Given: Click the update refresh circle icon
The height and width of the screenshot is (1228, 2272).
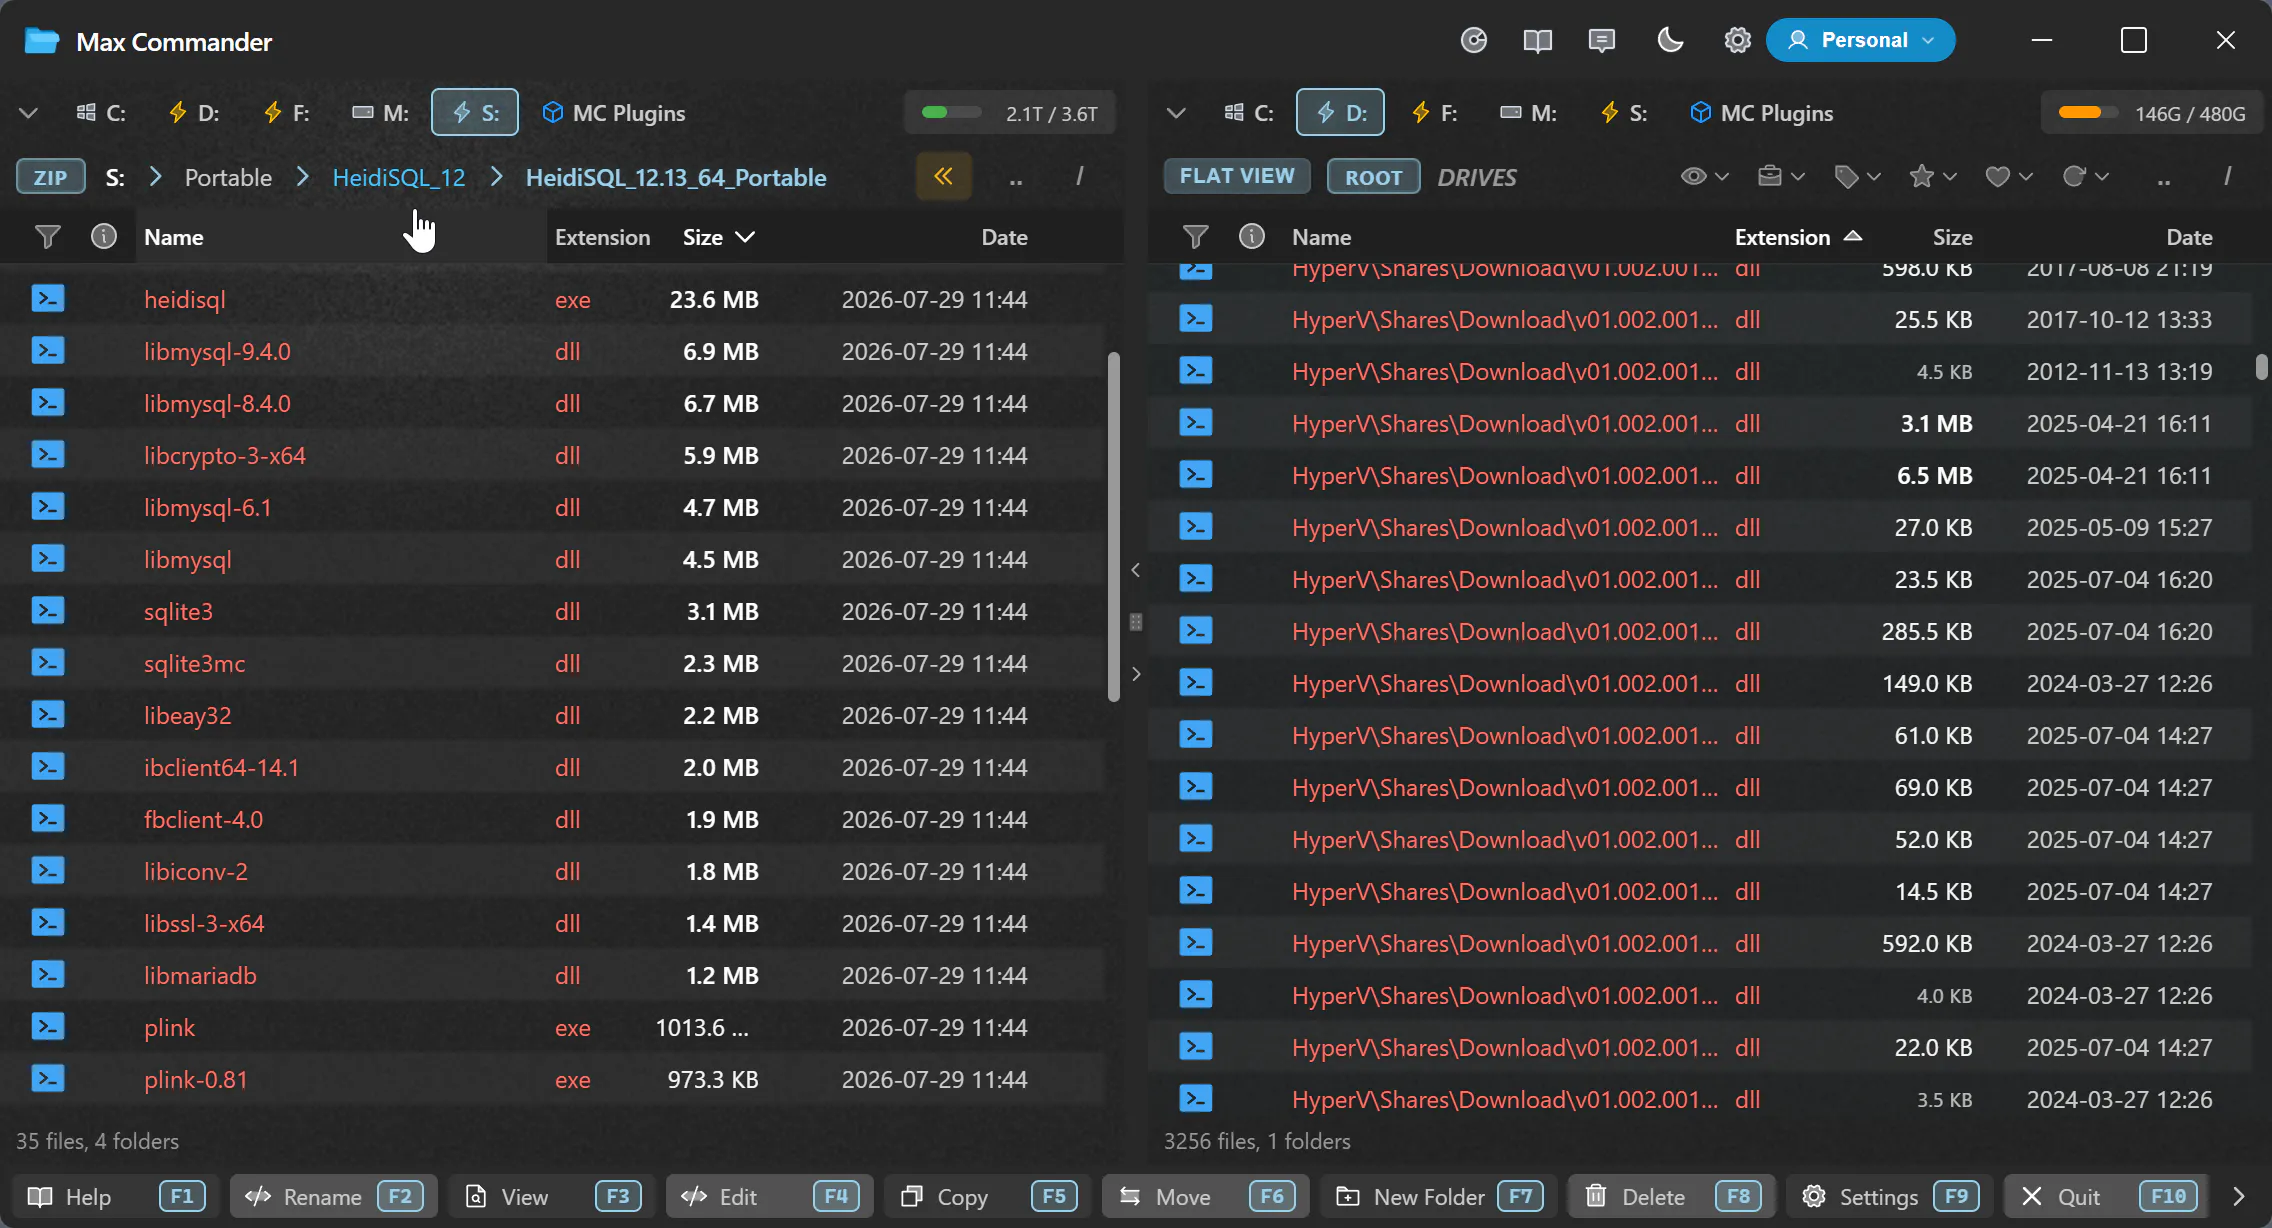Looking at the screenshot, I should pos(1474,40).
